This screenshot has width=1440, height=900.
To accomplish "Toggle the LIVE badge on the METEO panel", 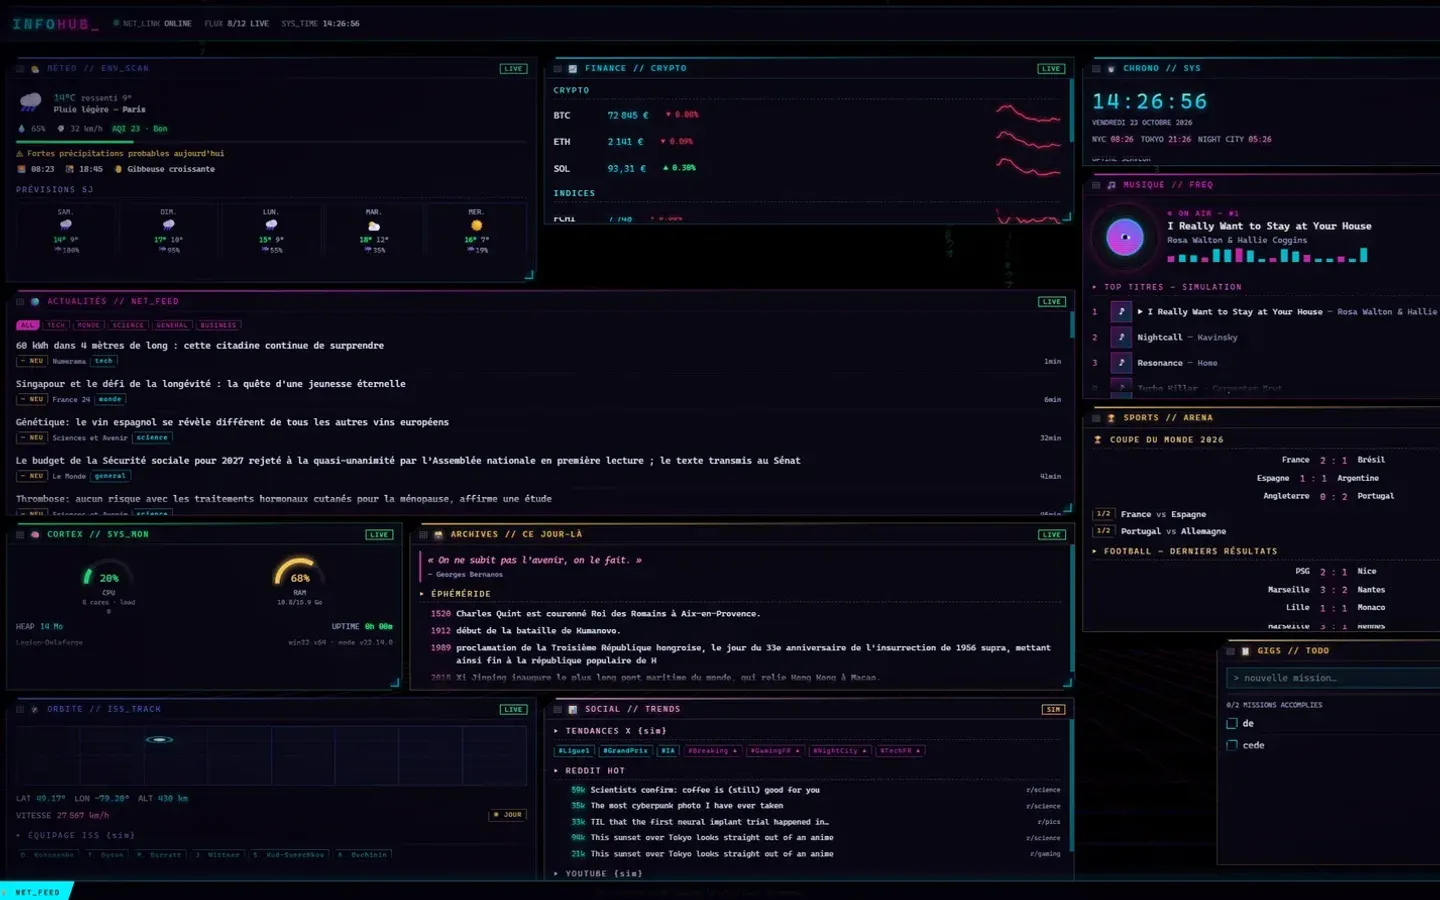I will (513, 69).
